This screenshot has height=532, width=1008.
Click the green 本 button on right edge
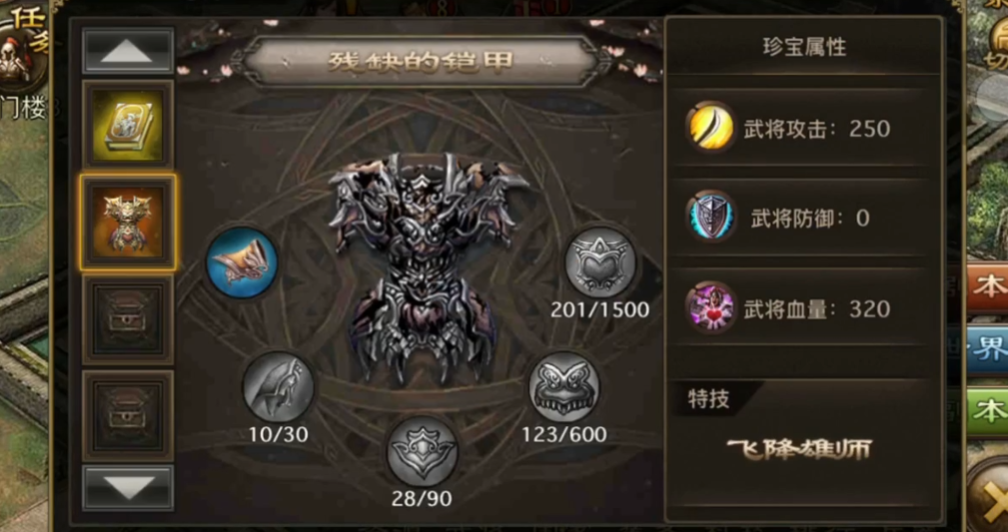coord(989,411)
